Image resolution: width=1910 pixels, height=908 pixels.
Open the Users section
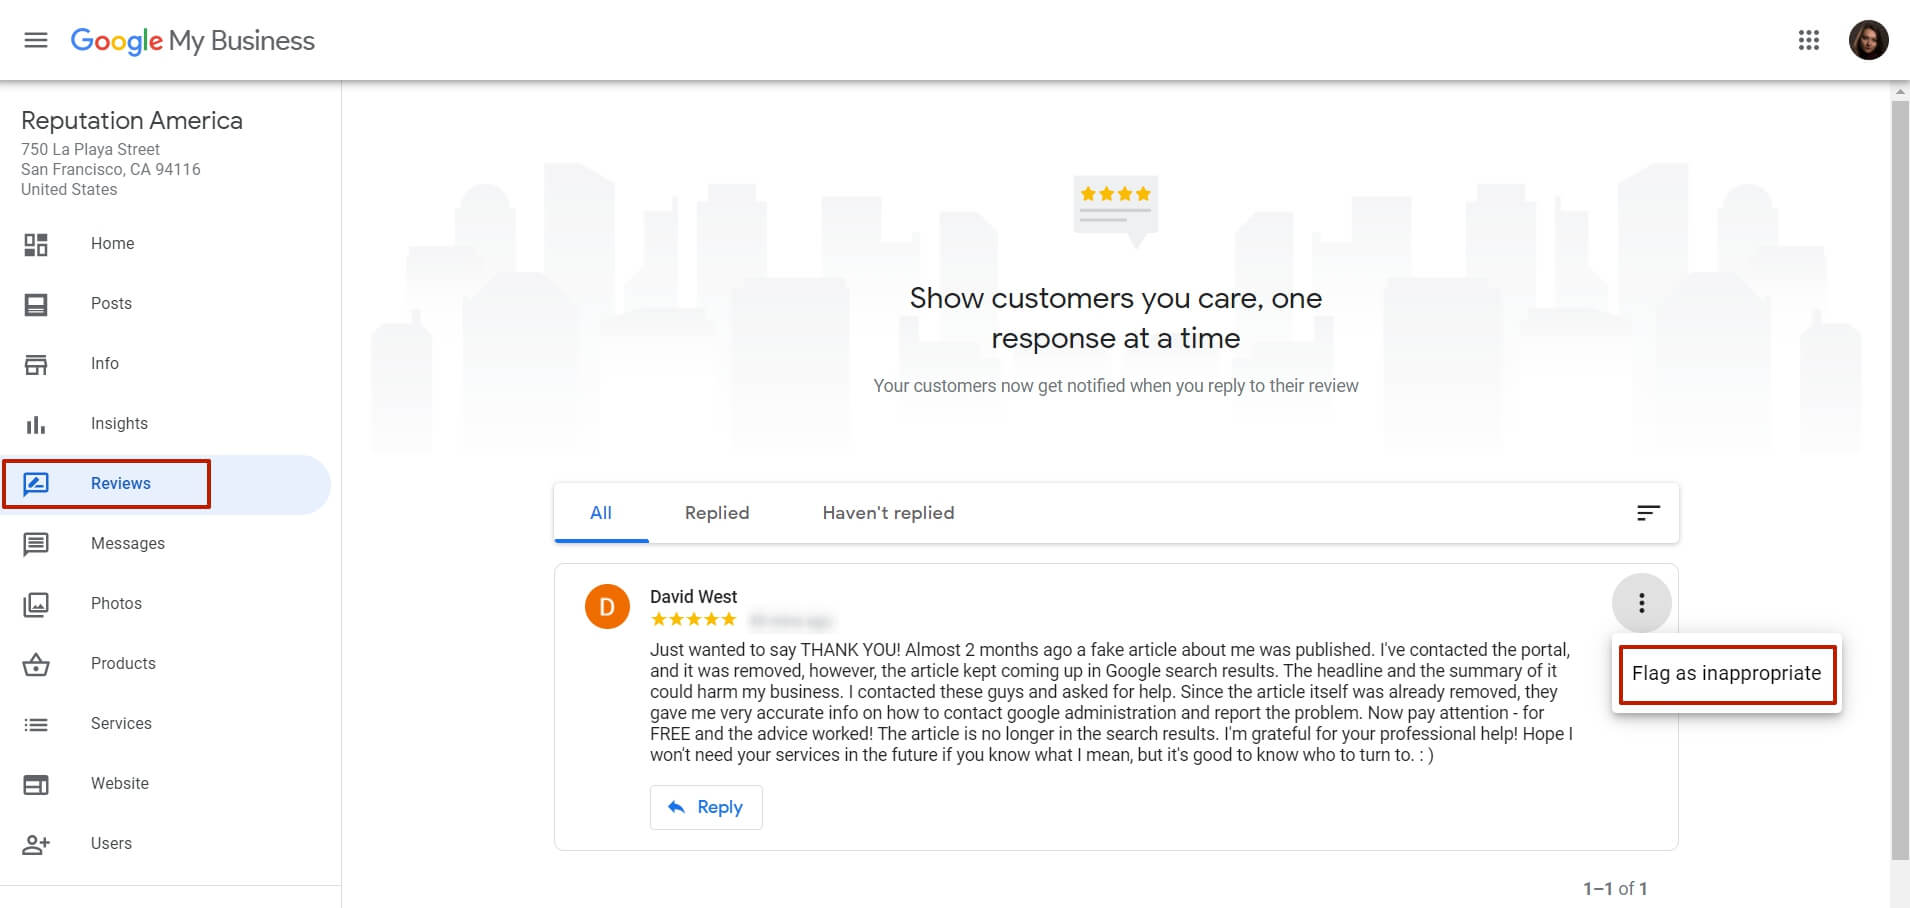click(x=165, y=844)
